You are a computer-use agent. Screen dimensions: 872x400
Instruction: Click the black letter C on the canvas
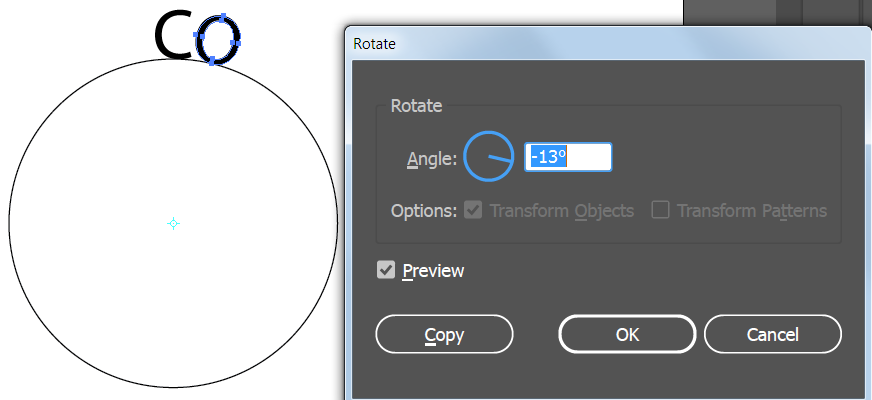pos(173,36)
